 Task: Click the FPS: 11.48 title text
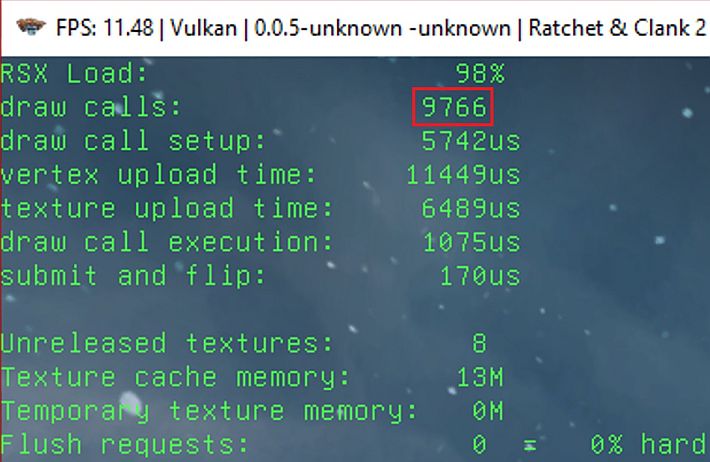point(105,28)
